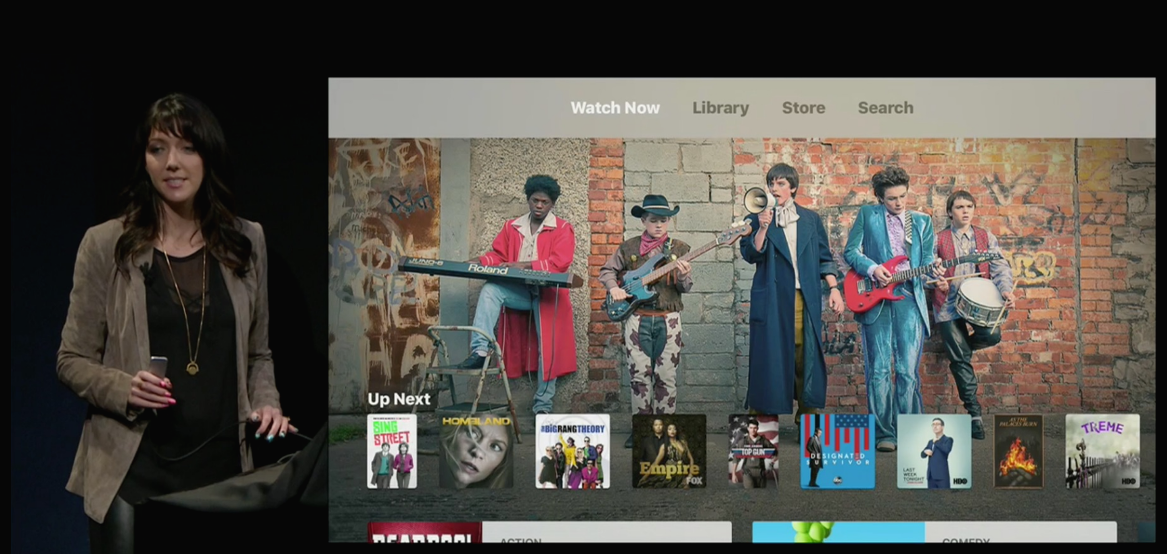This screenshot has height=554, width=1167.
Task: Pick the Last Week Tonight tile
Action: point(934,451)
